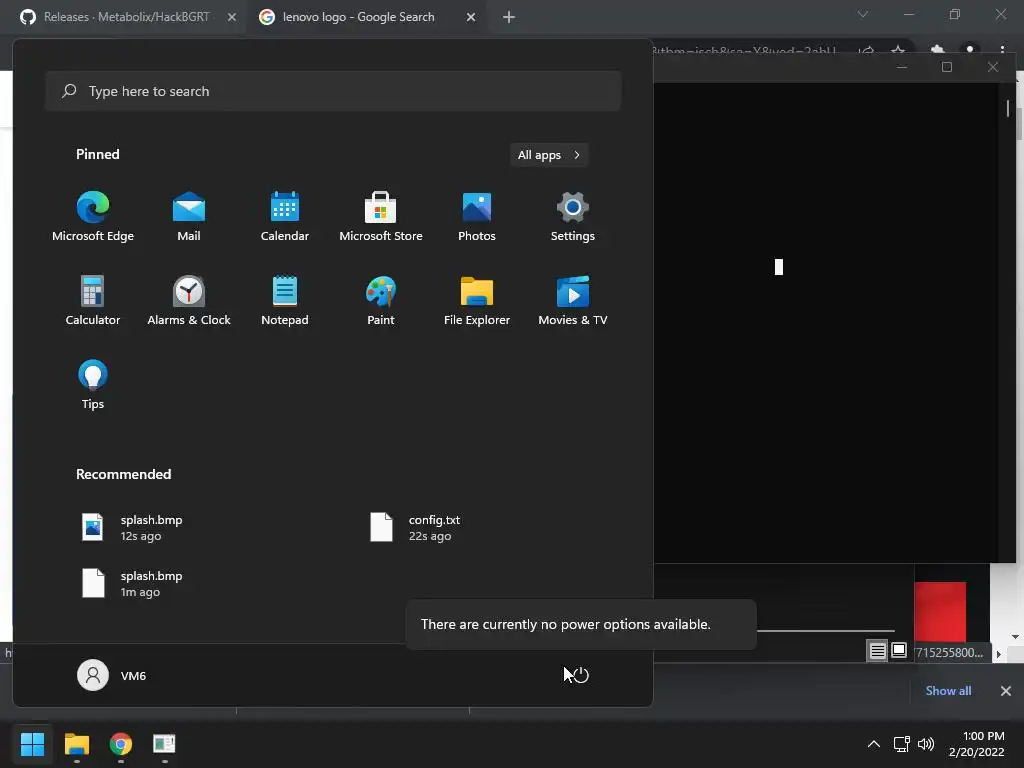The width and height of the screenshot is (1024, 768).
Task: Click Show all in downloads bar
Action: click(x=948, y=691)
